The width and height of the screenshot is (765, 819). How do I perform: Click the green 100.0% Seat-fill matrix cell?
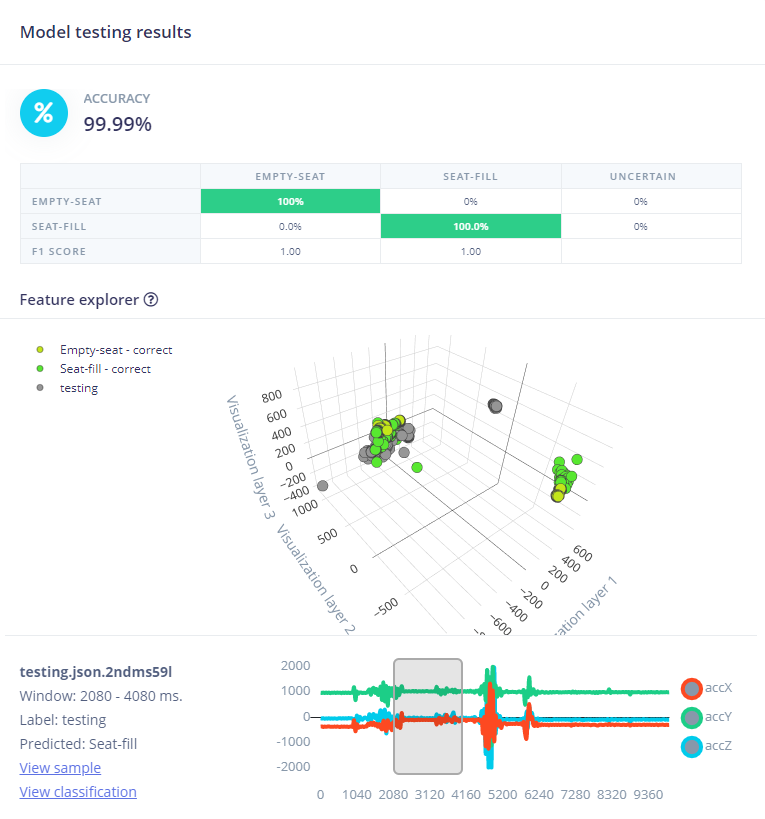point(470,226)
